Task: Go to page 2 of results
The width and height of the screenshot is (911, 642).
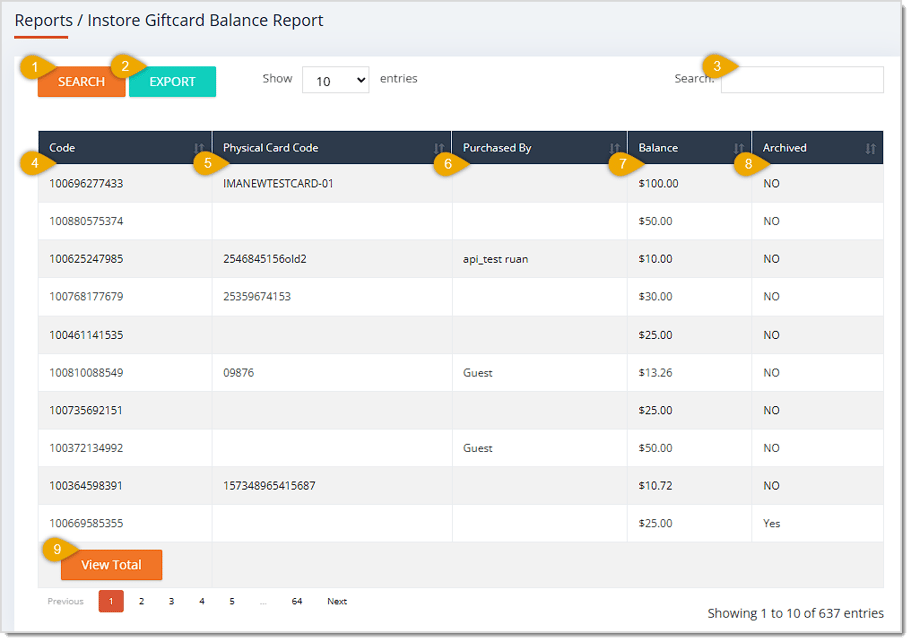Action: click(141, 601)
